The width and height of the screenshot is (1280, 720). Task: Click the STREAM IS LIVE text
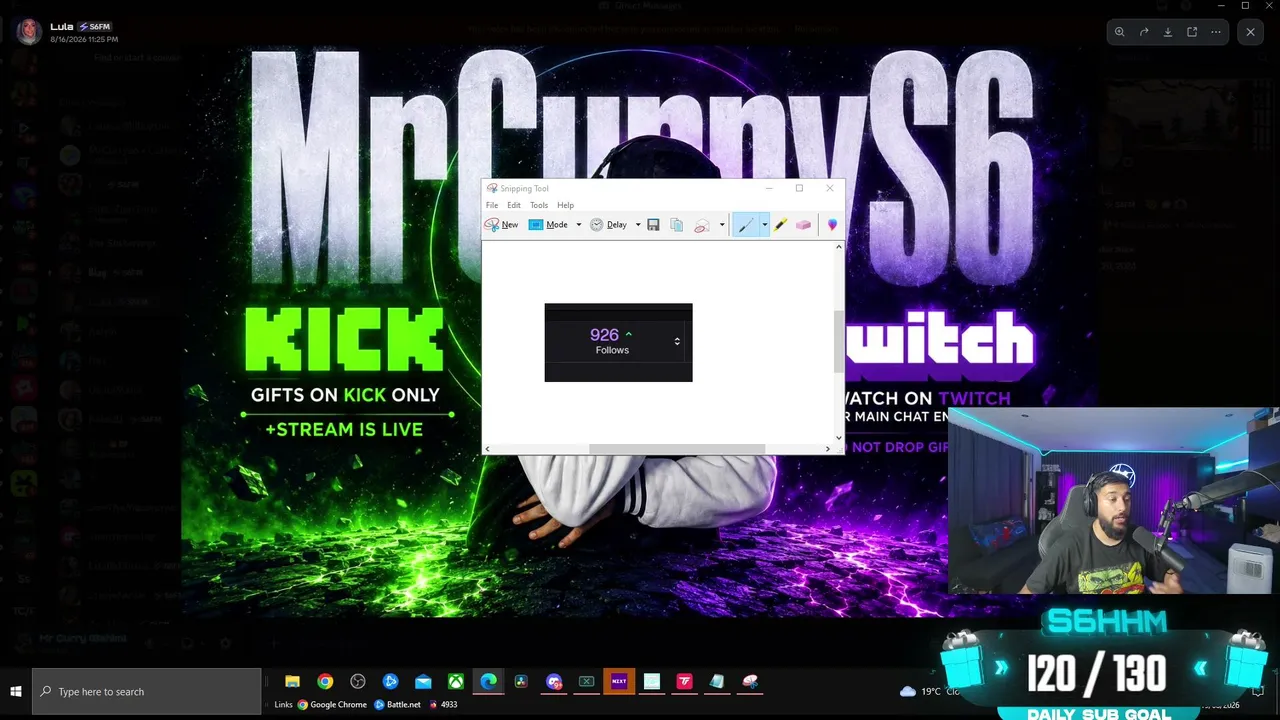[x=343, y=429]
